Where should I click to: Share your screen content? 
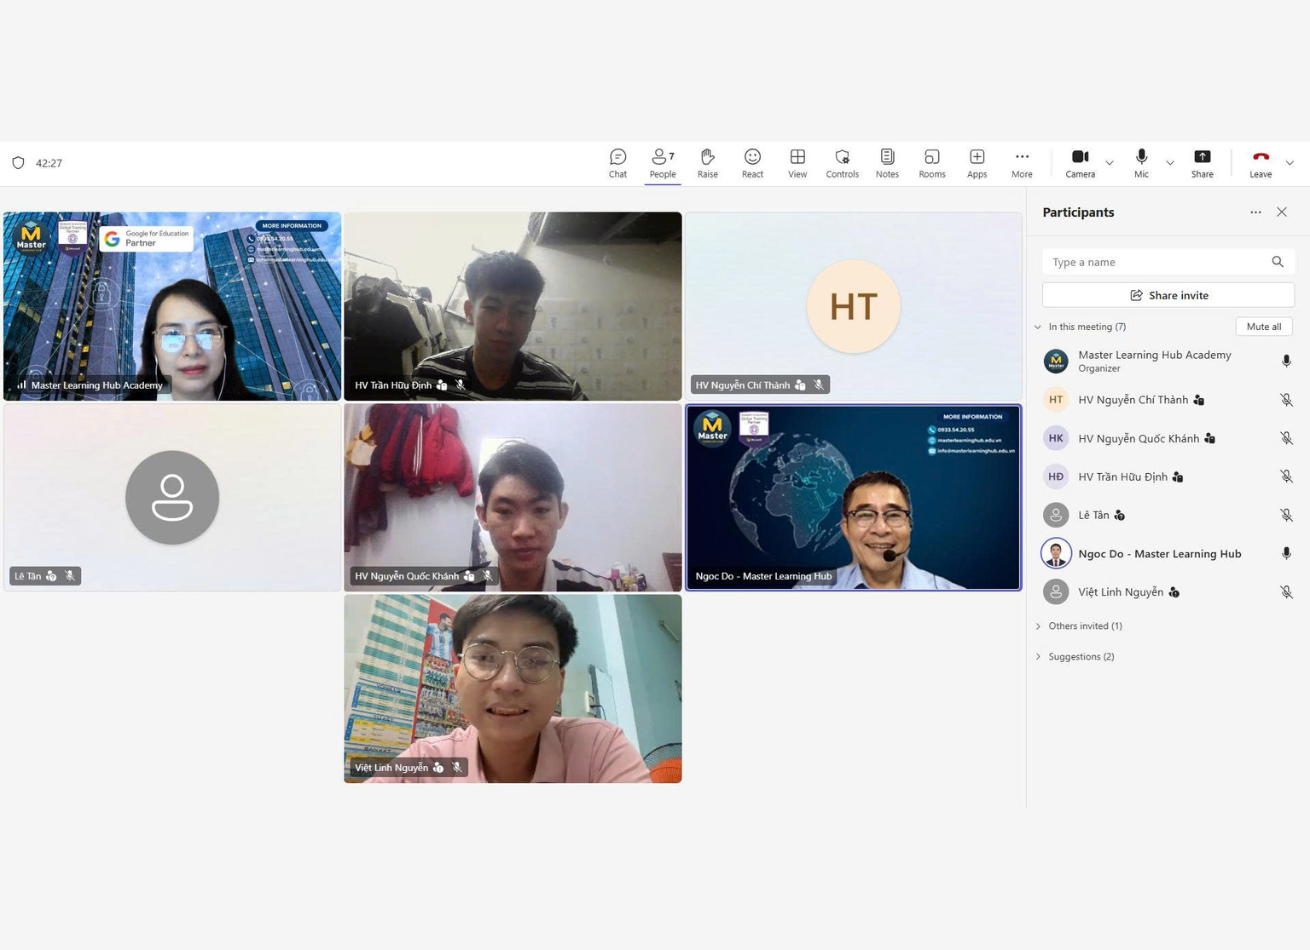point(1202,163)
